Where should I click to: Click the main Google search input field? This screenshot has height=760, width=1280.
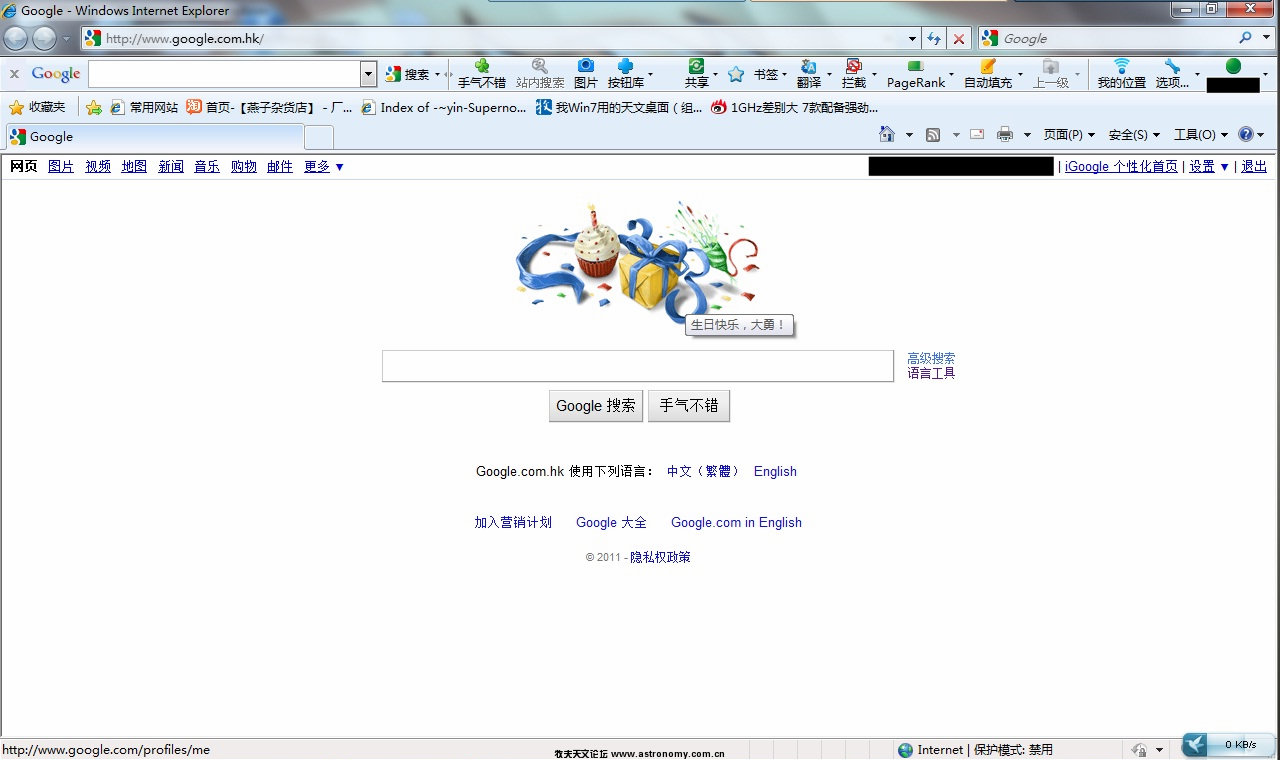point(638,366)
